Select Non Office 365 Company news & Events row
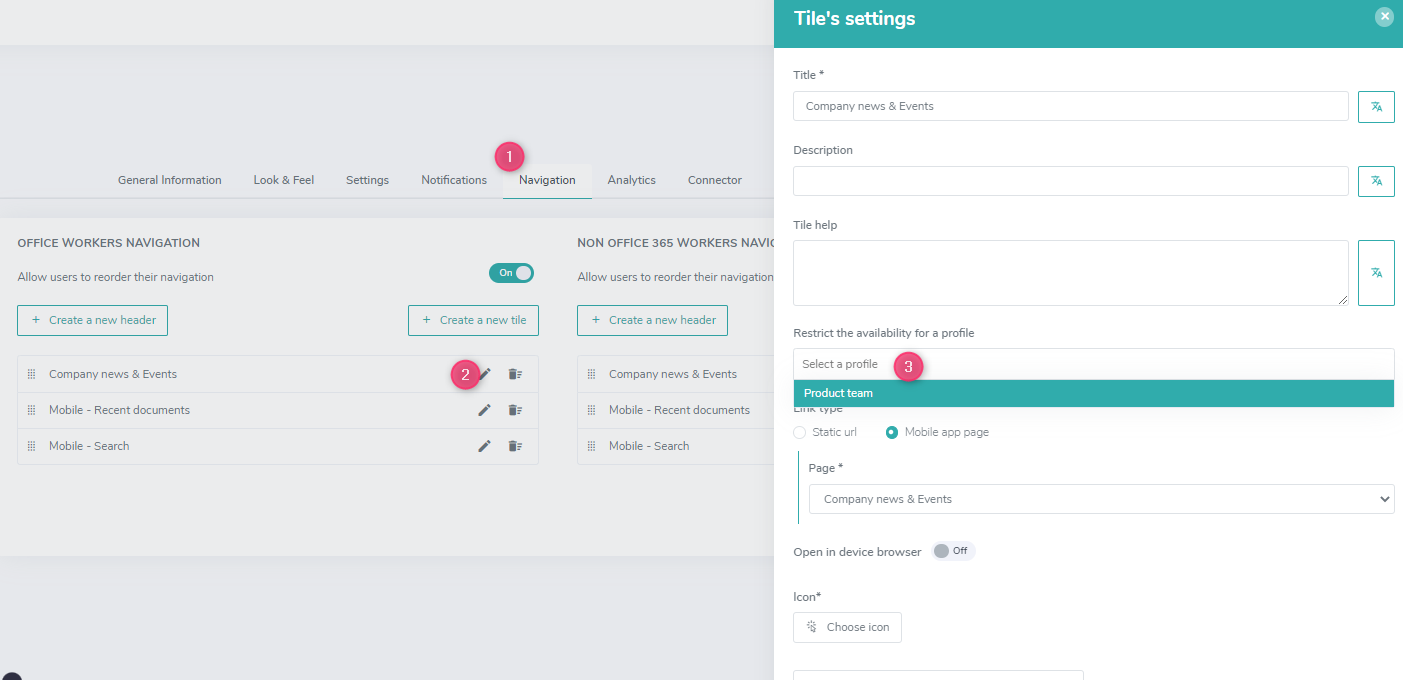Viewport: 1403px width, 680px height. point(675,374)
